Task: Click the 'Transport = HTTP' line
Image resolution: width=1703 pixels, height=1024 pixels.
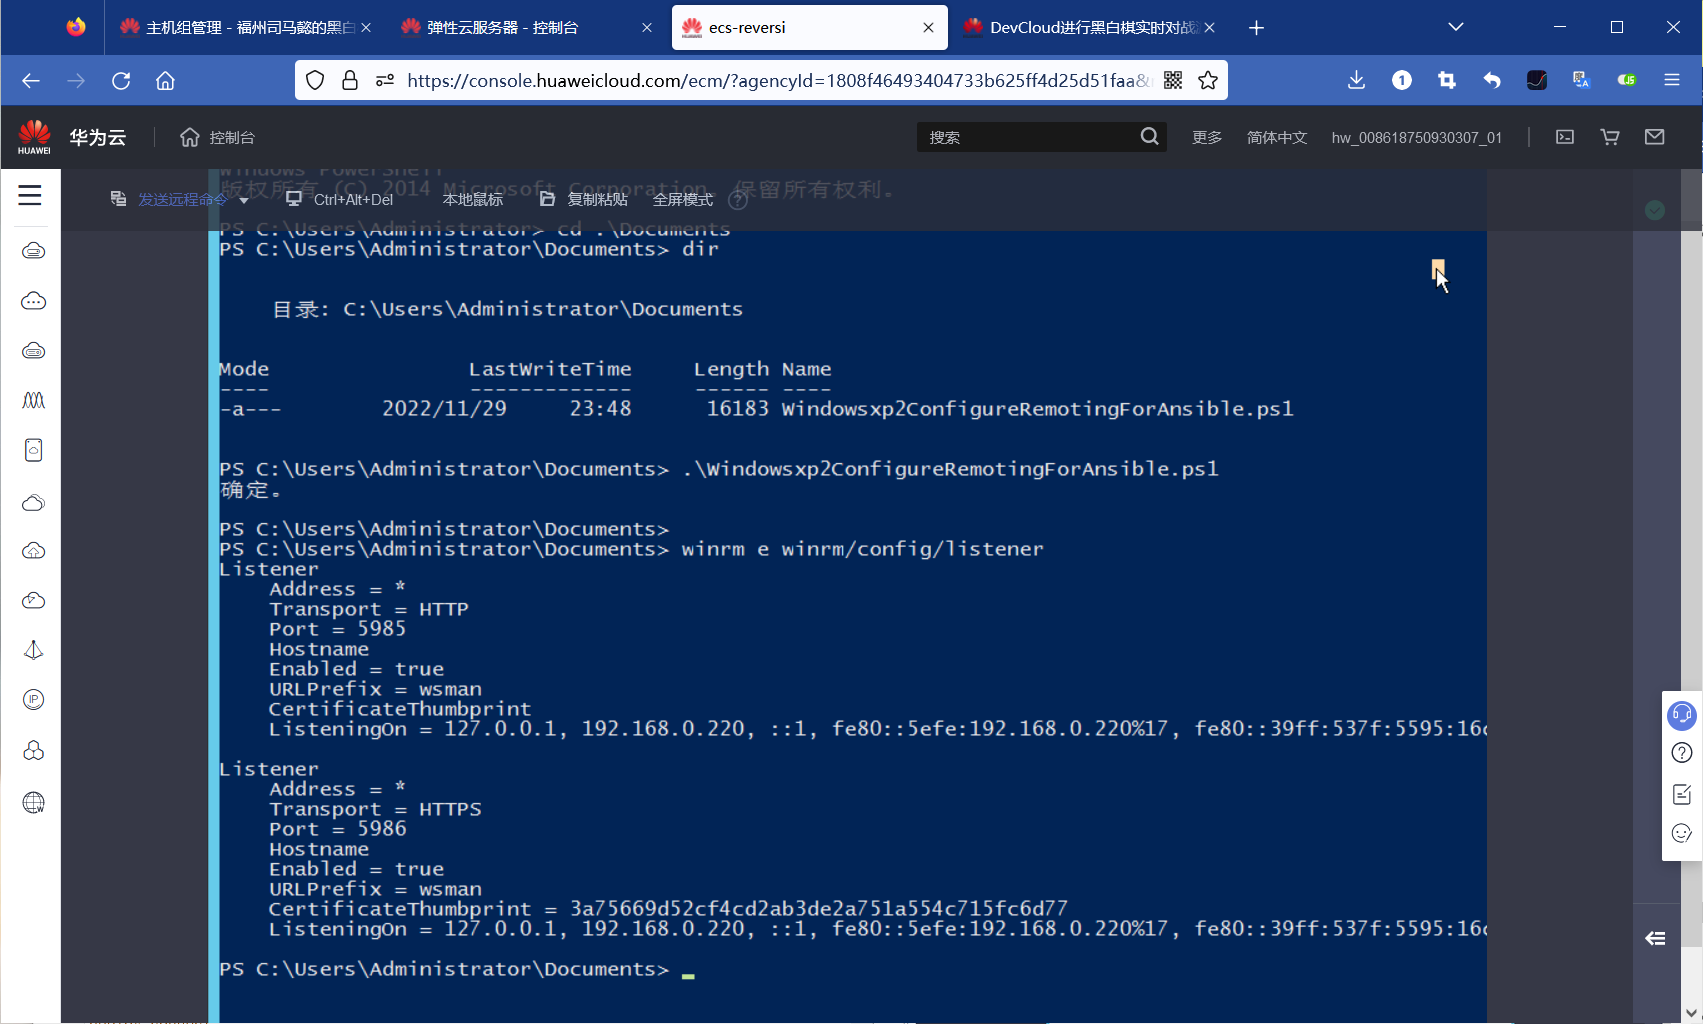Action: (x=368, y=609)
